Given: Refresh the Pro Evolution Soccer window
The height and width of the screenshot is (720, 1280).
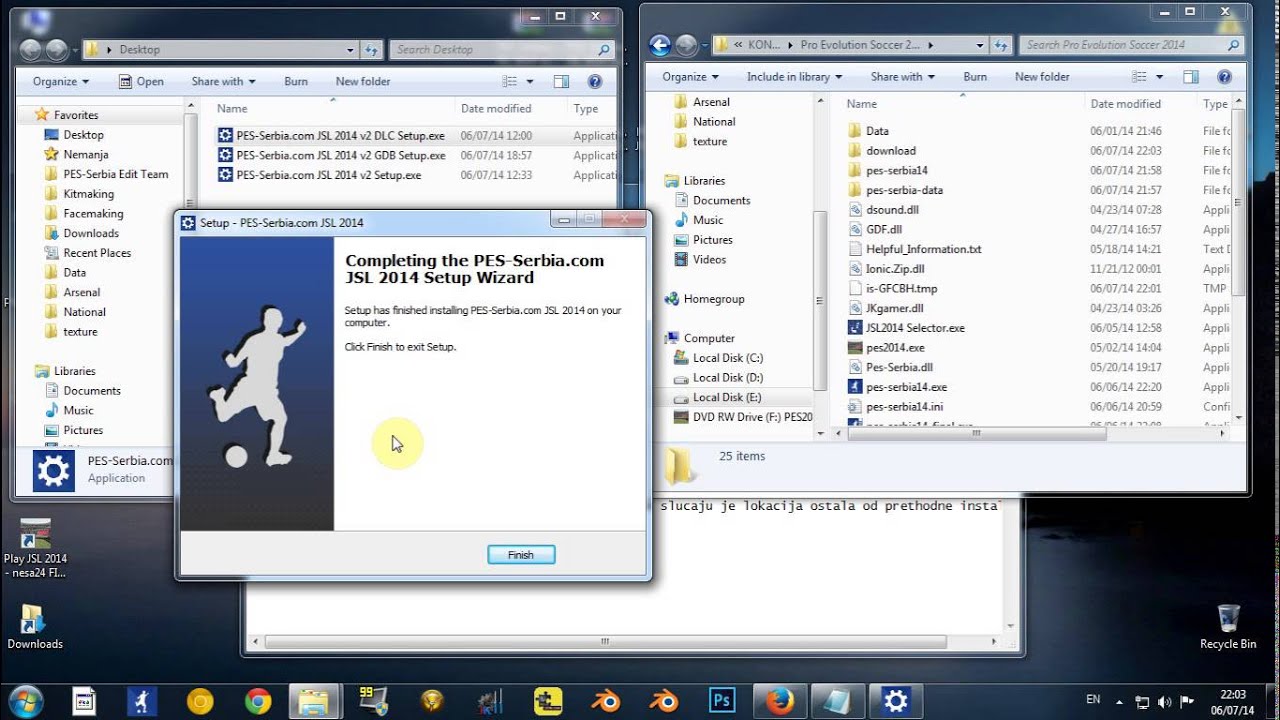Looking at the screenshot, I should pyautogui.click(x=1001, y=45).
